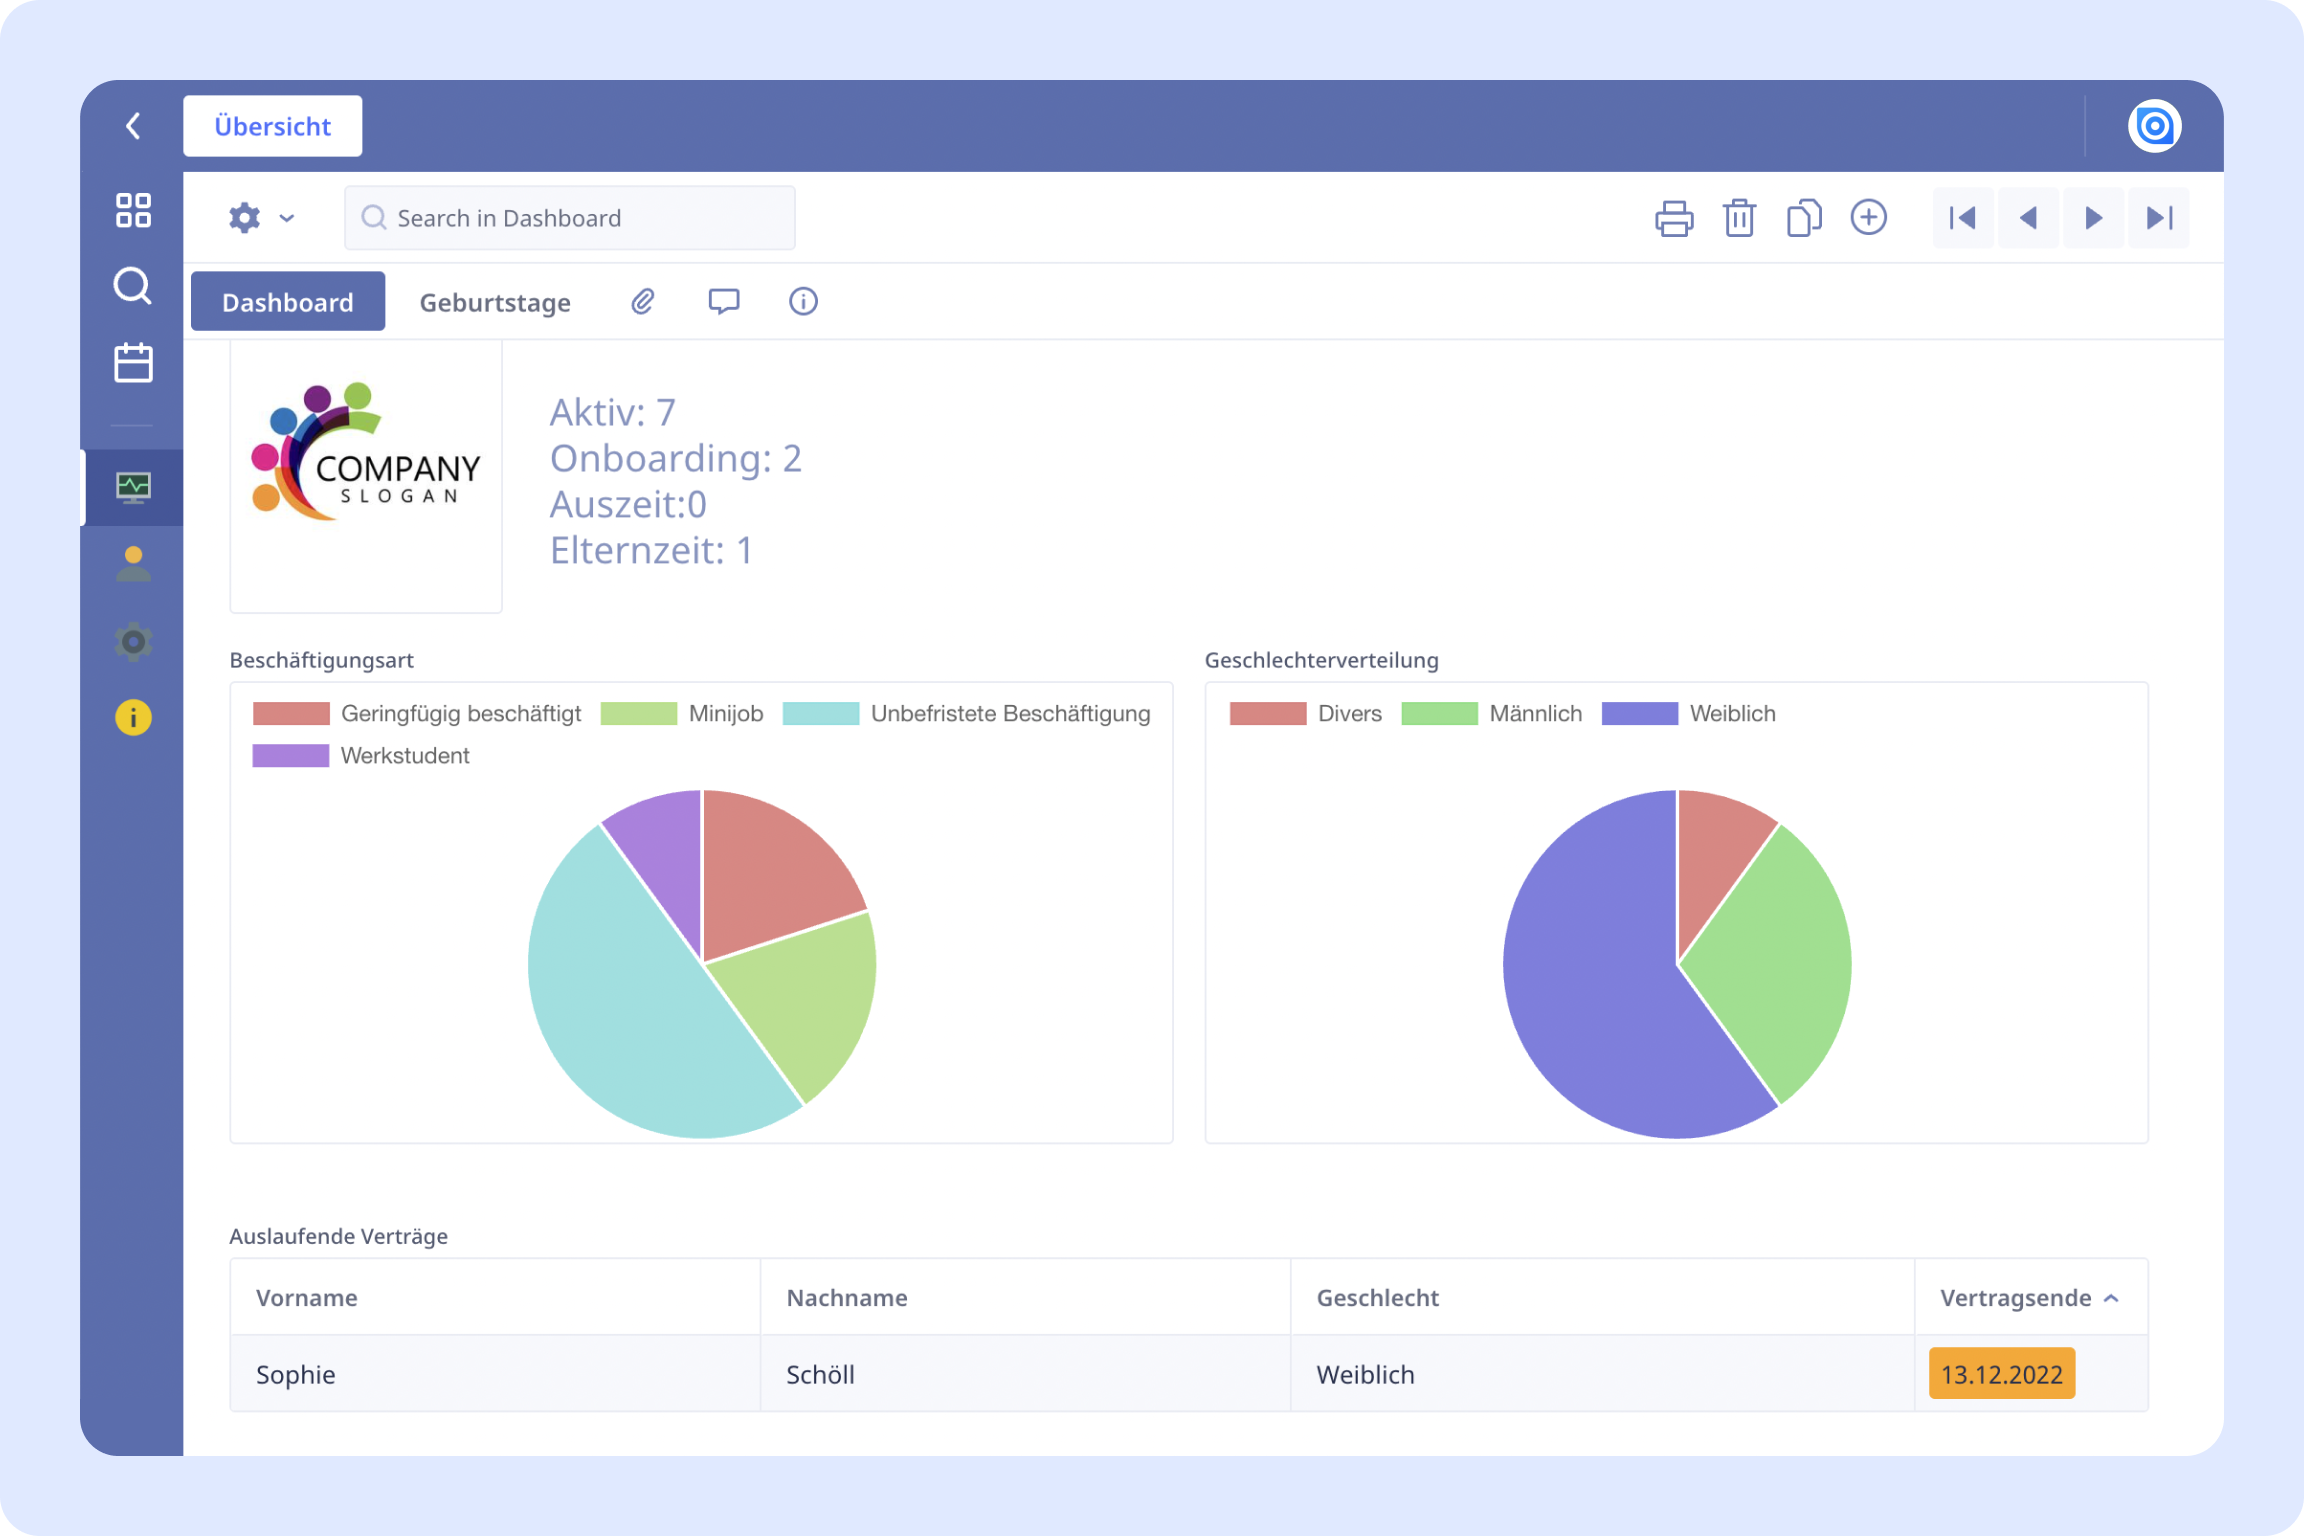Click the Übersicht button
Viewport: 2304px width, 1536px height.
pyautogui.click(x=272, y=126)
